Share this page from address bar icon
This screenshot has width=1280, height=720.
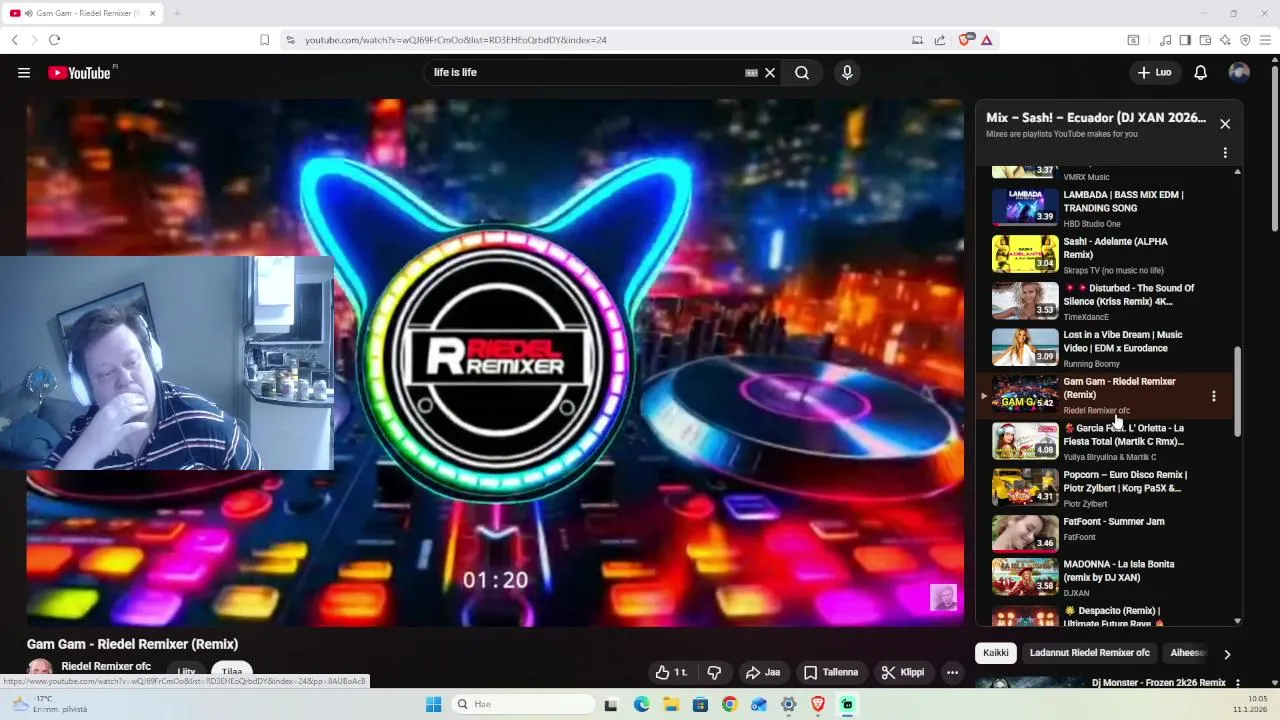[940, 40]
